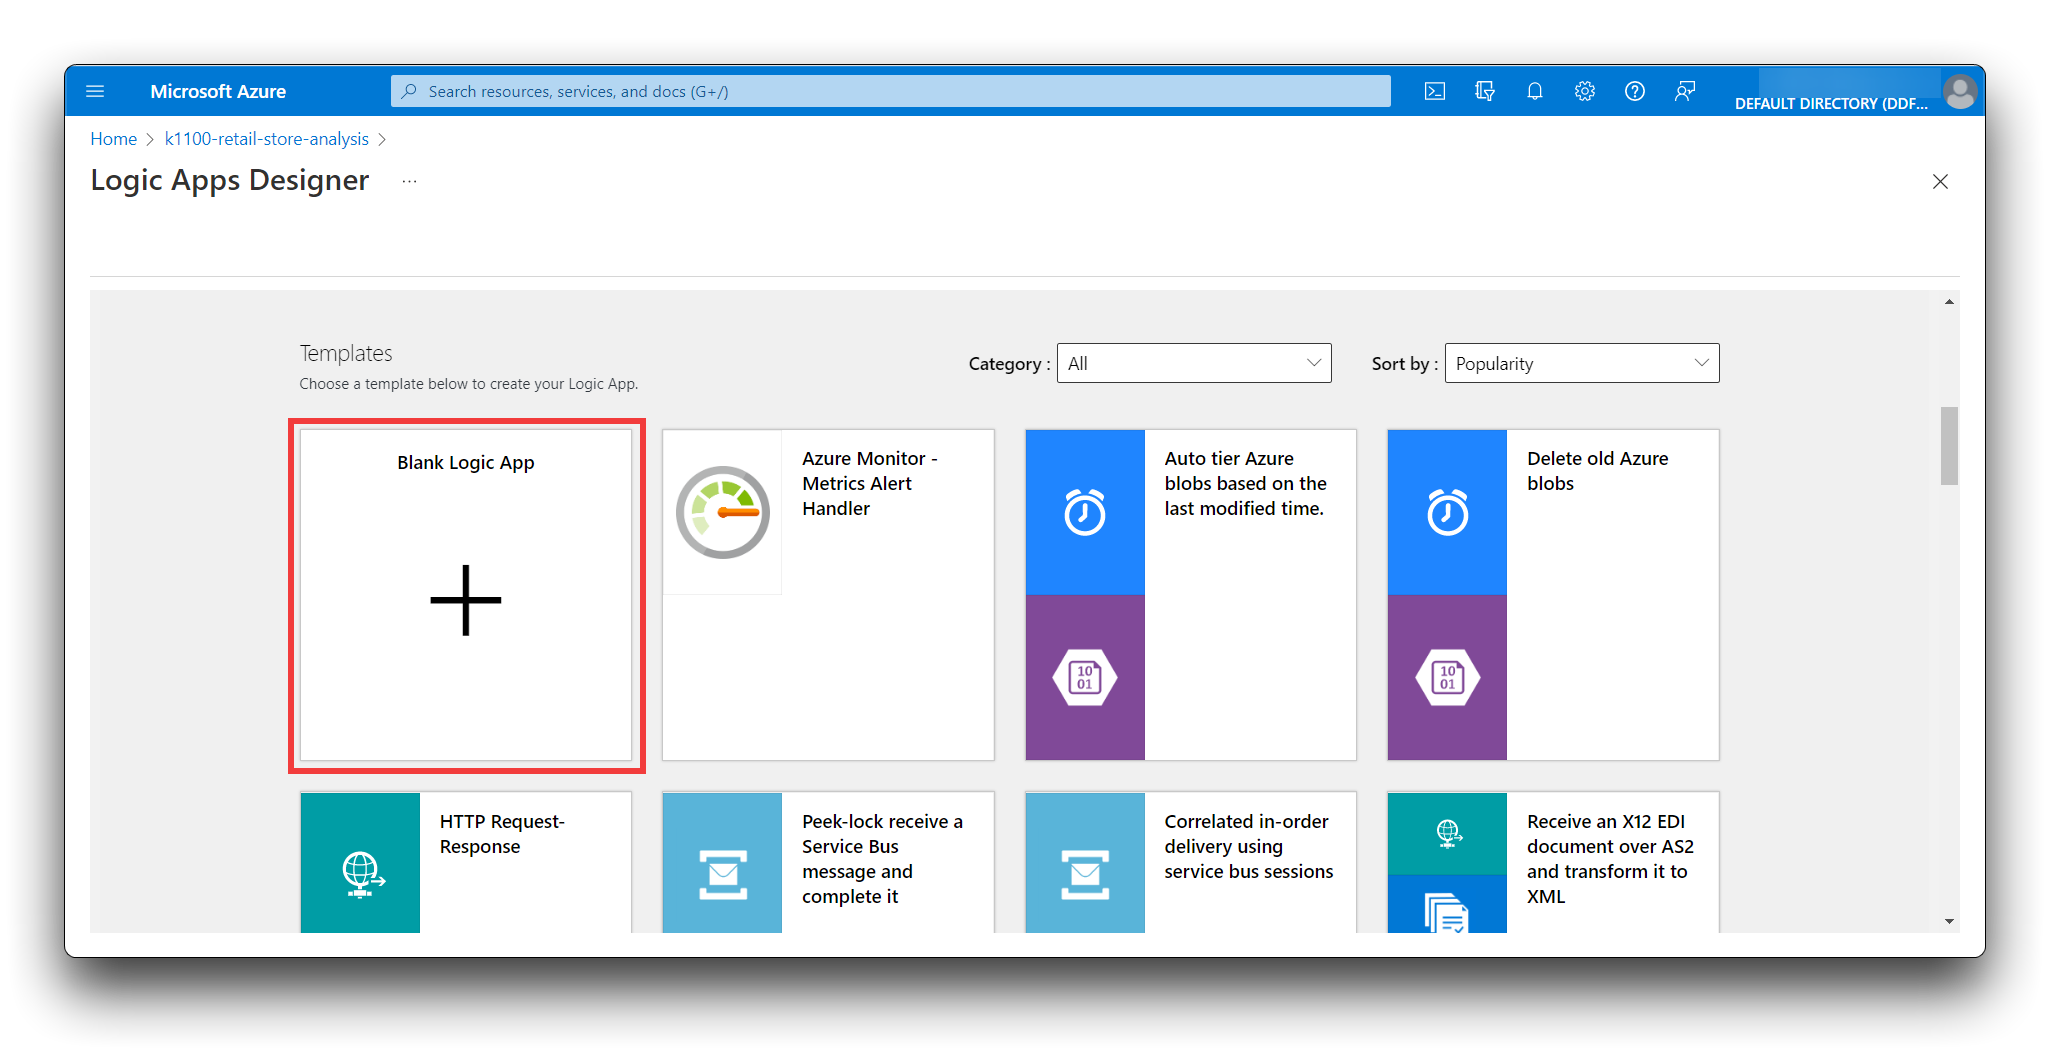Go to Home breadcrumb

coord(114,139)
